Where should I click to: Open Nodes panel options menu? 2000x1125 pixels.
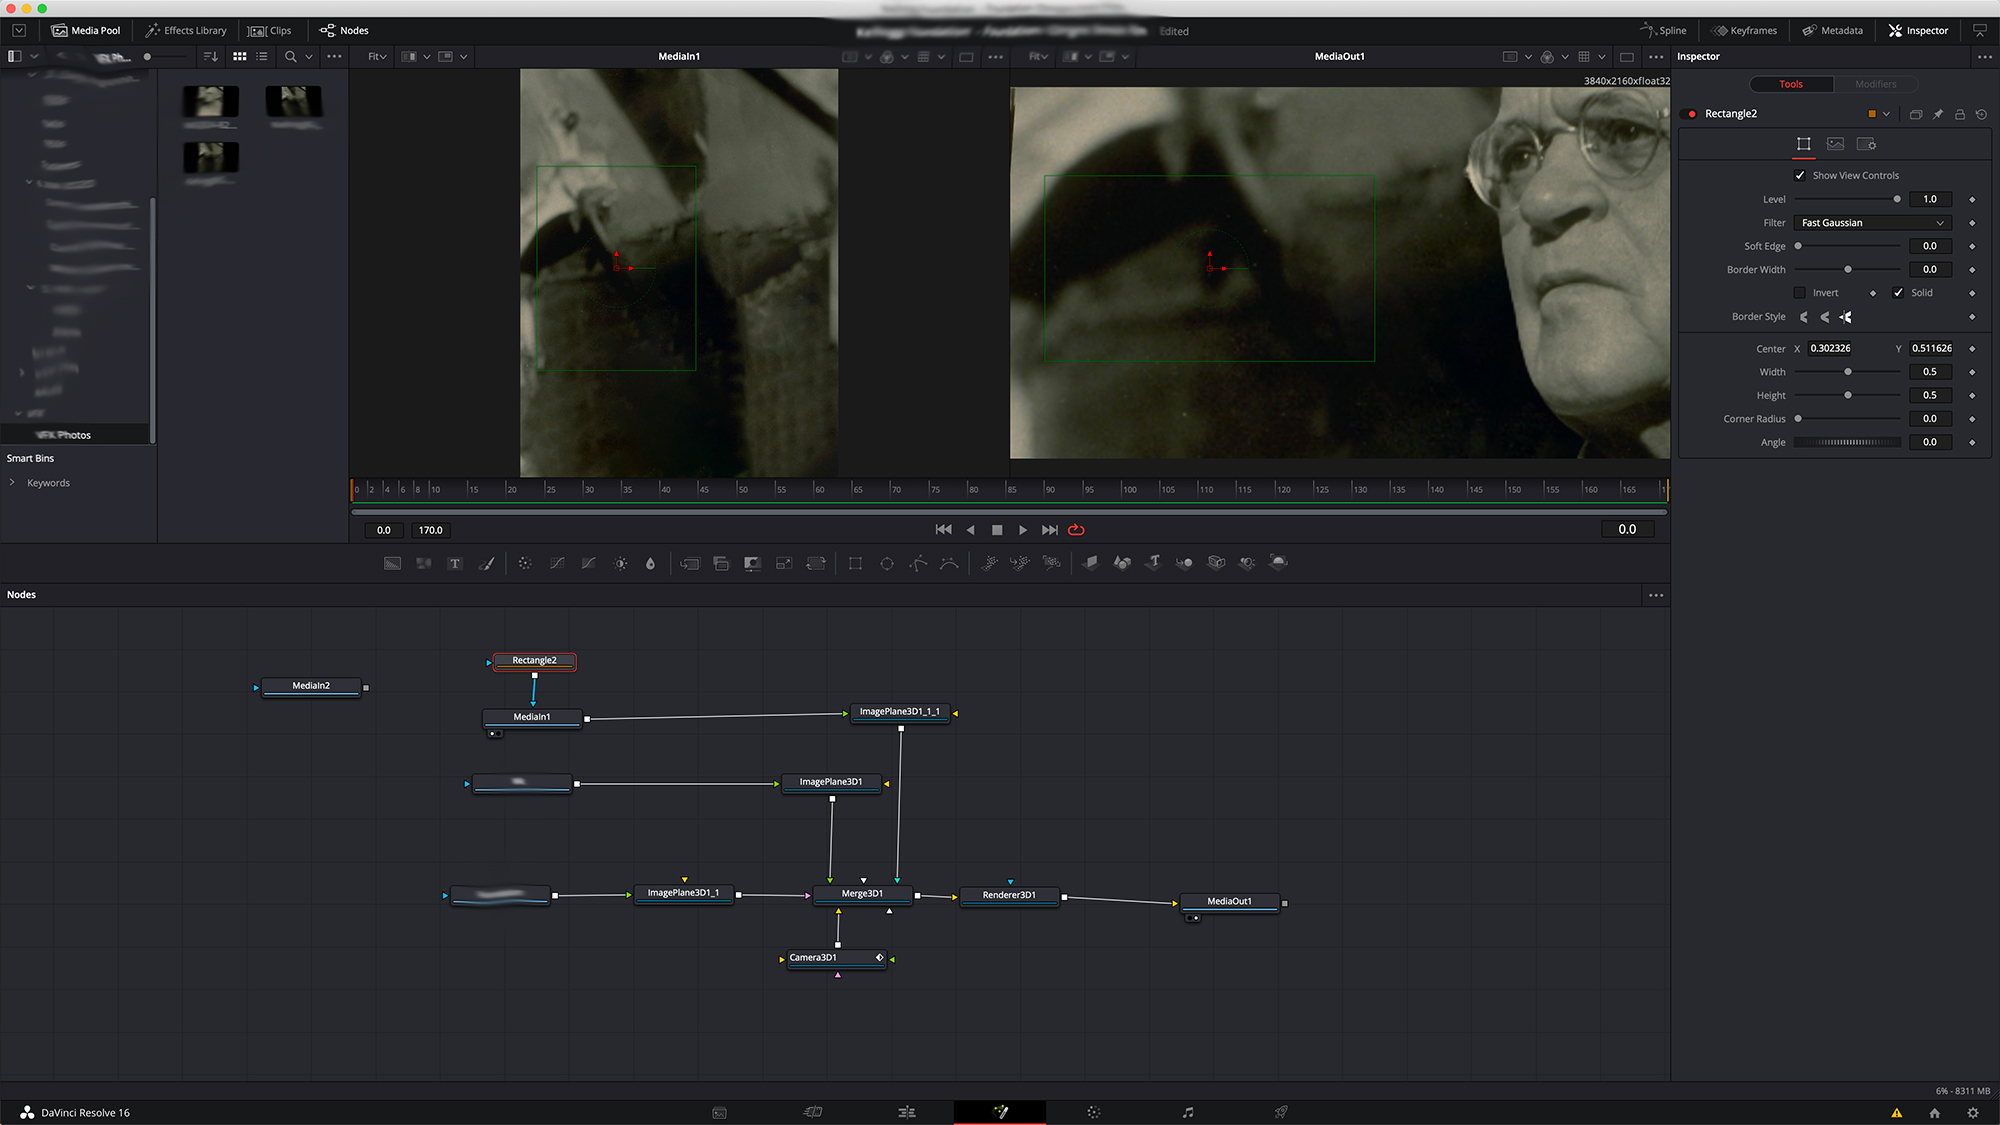click(1656, 595)
